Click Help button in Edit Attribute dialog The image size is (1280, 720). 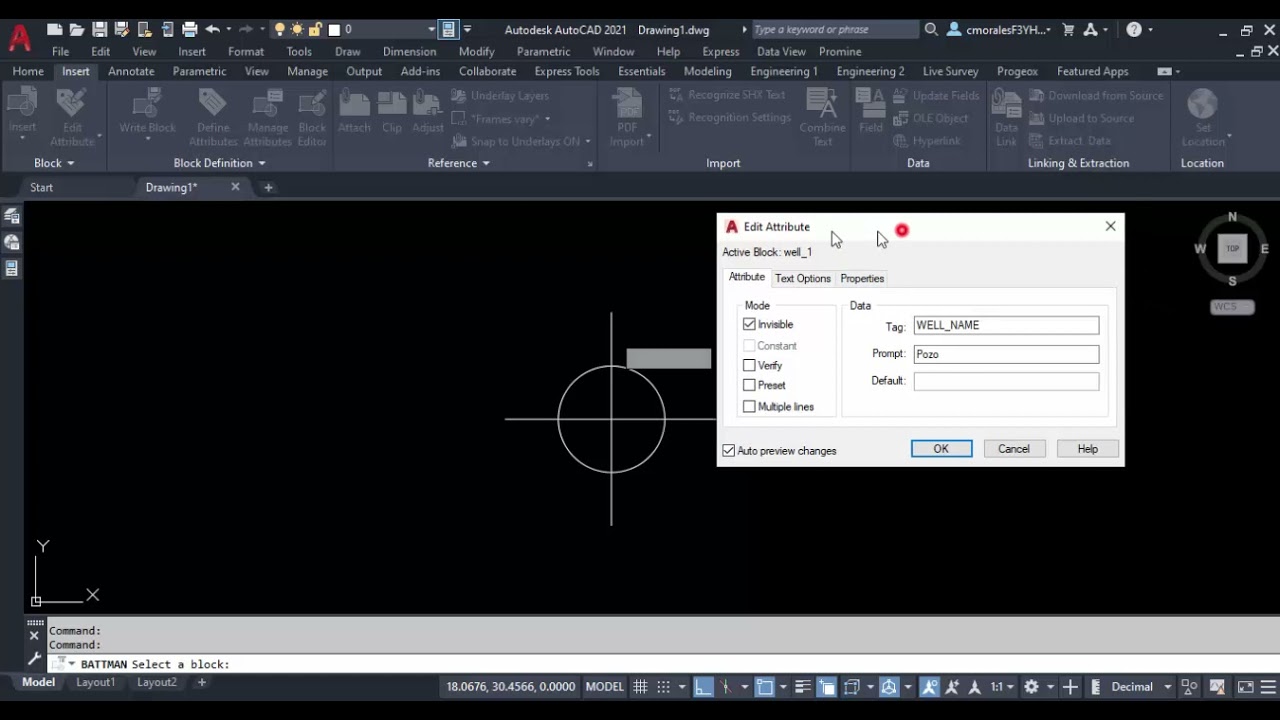point(1087,449)
